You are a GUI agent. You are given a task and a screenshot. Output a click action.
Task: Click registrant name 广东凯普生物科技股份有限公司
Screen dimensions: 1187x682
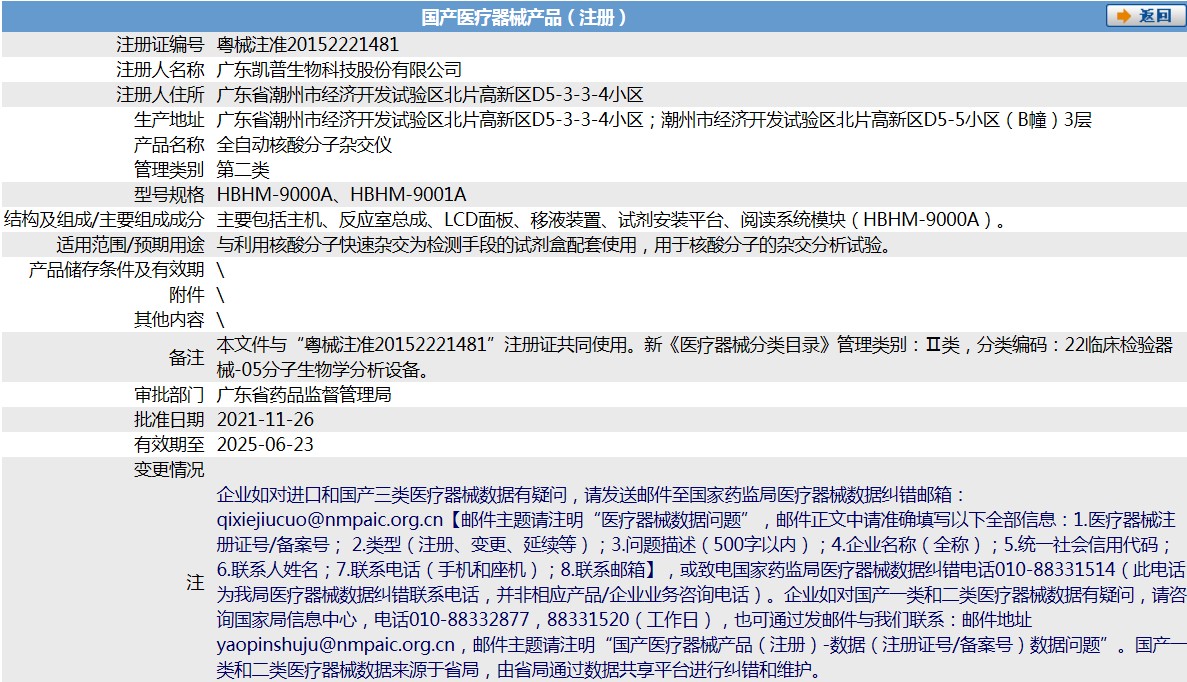[339, 70]
